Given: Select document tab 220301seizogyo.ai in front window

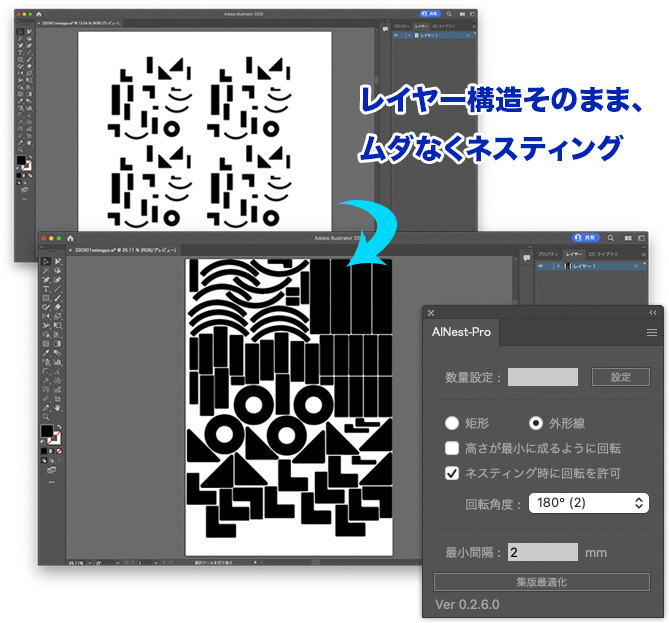Looking at the screenshot, I should tap(125, 250).
